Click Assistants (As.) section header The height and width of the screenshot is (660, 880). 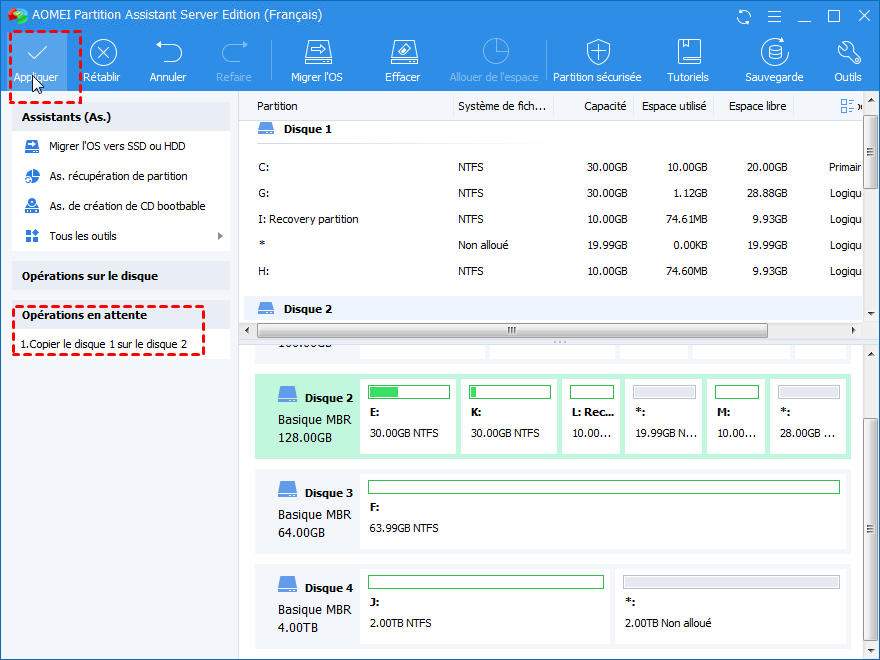point(121,117)
